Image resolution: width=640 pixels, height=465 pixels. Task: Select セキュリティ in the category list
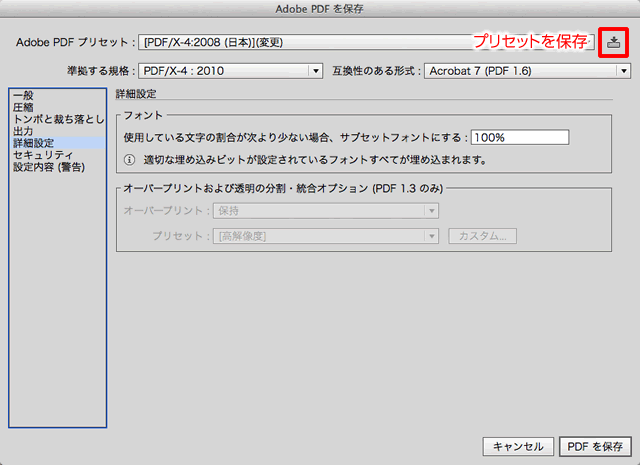click(57, 155)
